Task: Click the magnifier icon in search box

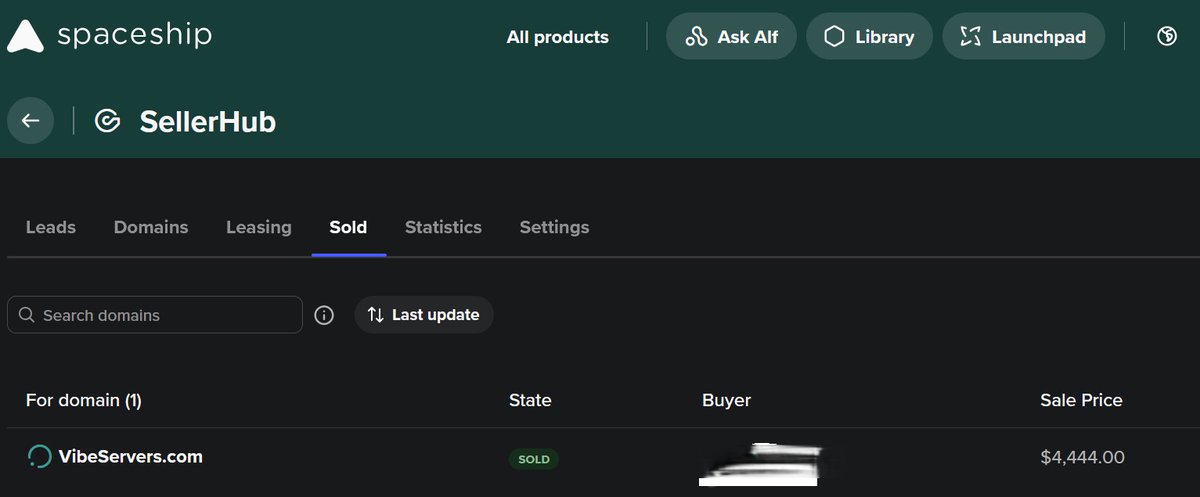Action: [27, 315]
